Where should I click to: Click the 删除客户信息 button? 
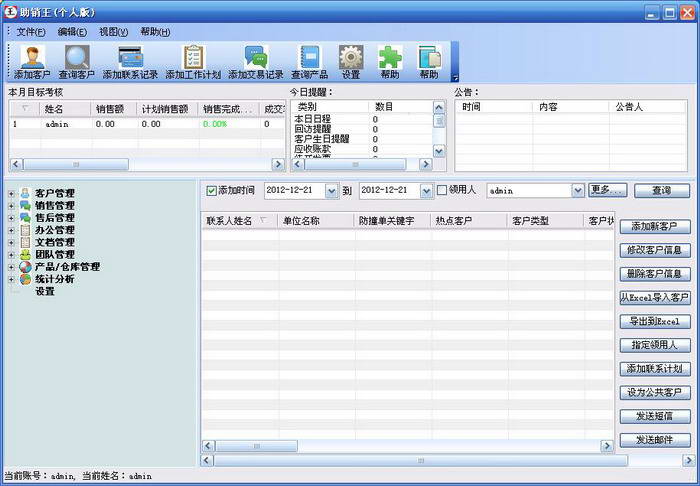[655, 274]
